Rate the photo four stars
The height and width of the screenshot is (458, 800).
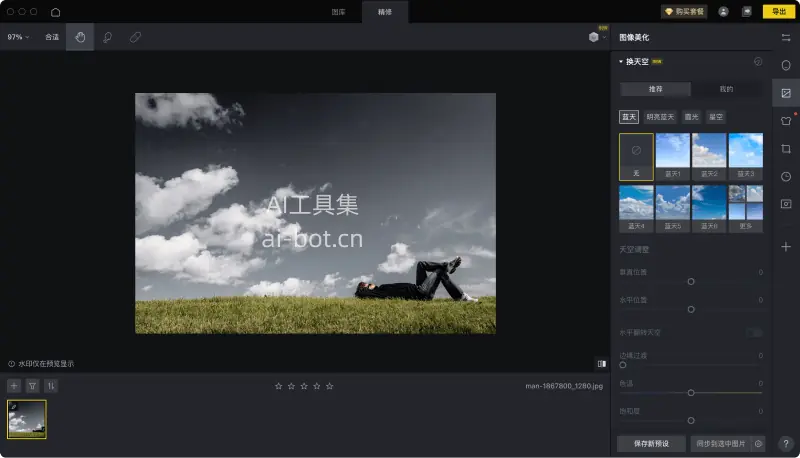[x=317, y=386]
